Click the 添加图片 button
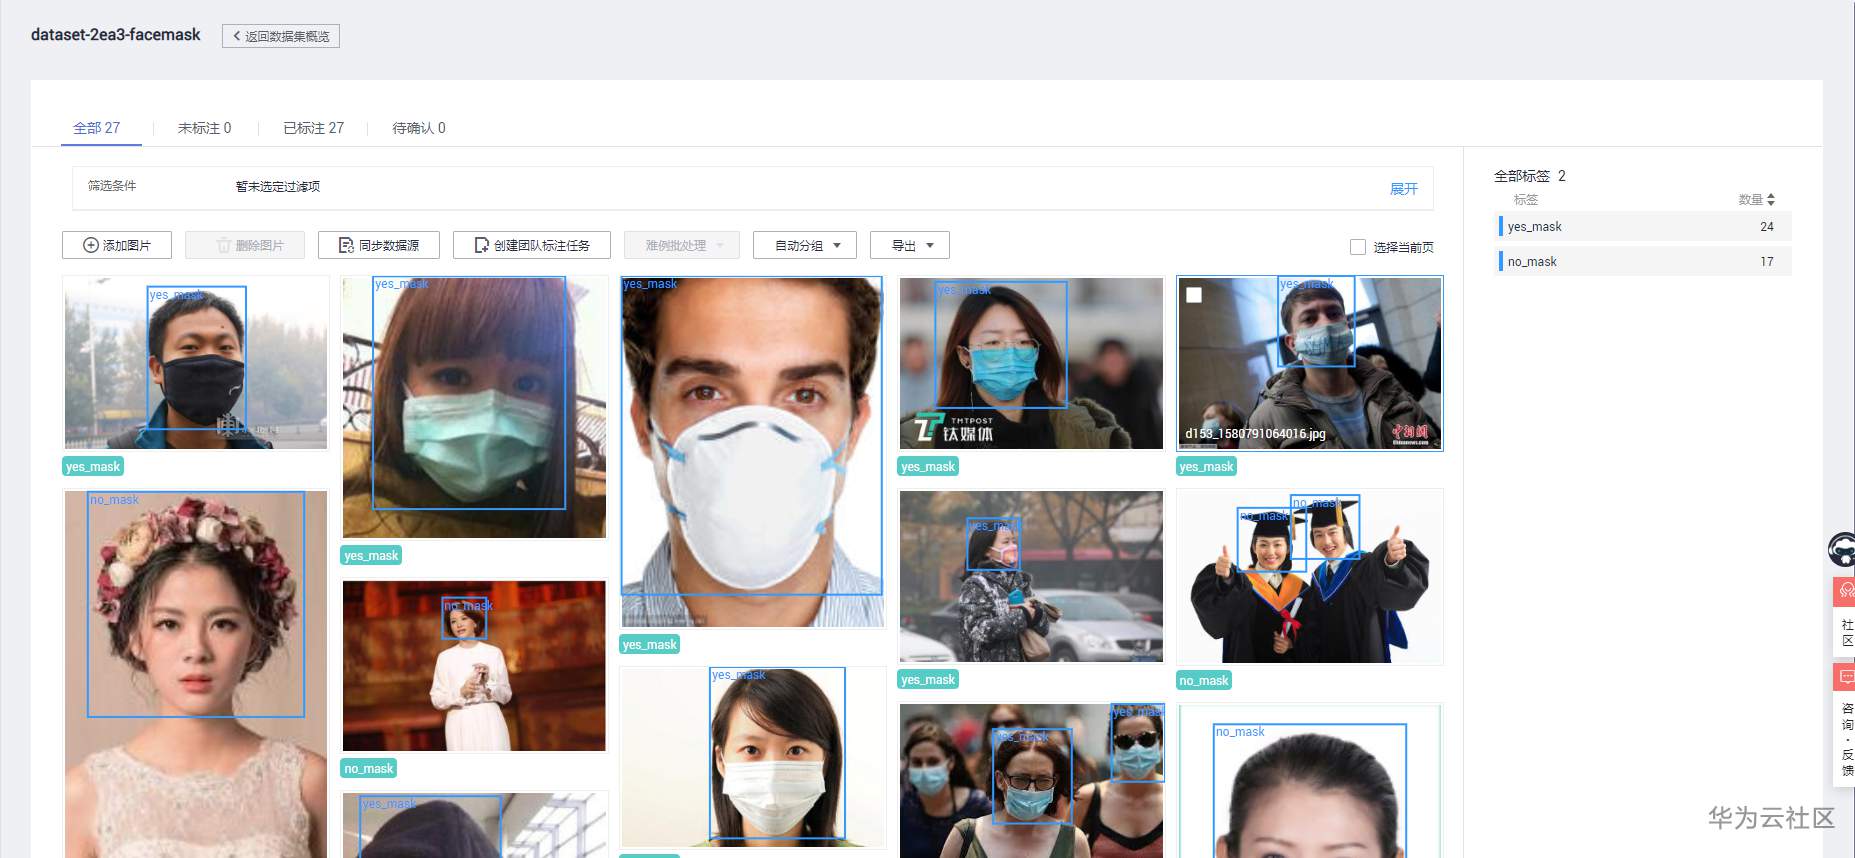The height and width of the screenshot is (858, 1855). (117, 245)
